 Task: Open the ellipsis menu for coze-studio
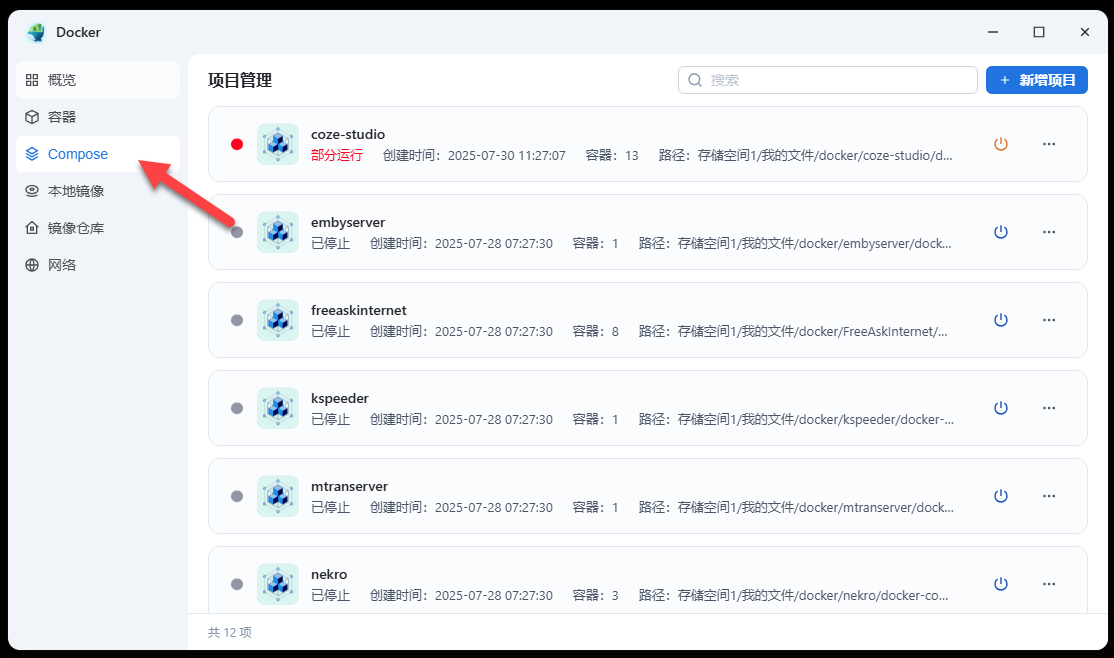[1049, 143]
